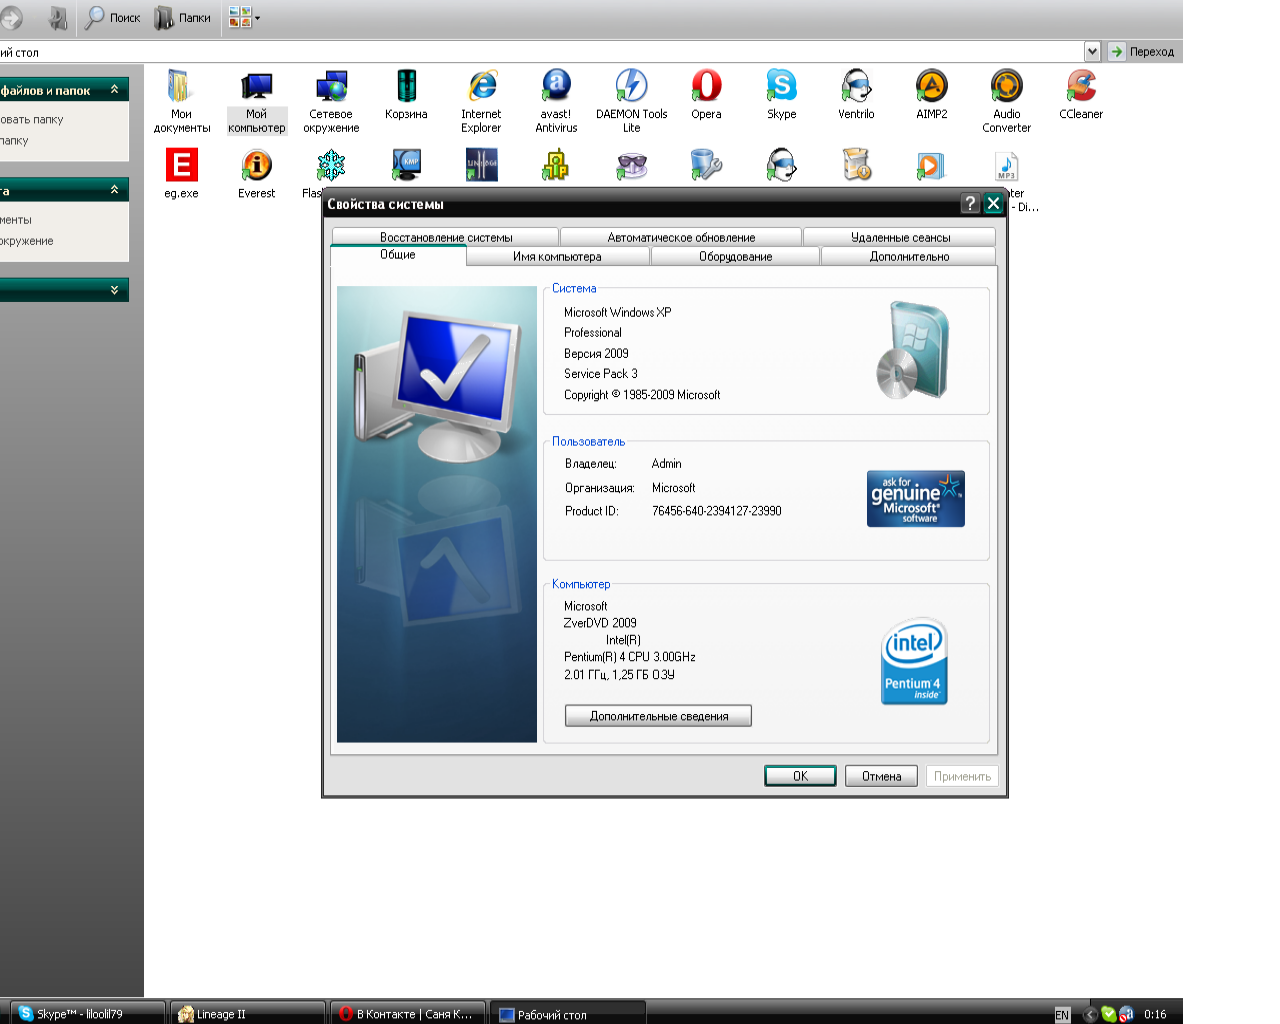Screen dimensions: 1280x1024
Task: Select the snowflake Flash shortcut icon
Action: tap(331, 165)
